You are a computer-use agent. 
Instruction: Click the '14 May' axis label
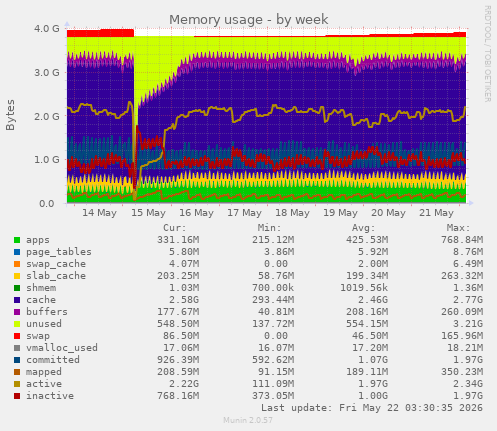pyautogui.click(x=99, y=213)
